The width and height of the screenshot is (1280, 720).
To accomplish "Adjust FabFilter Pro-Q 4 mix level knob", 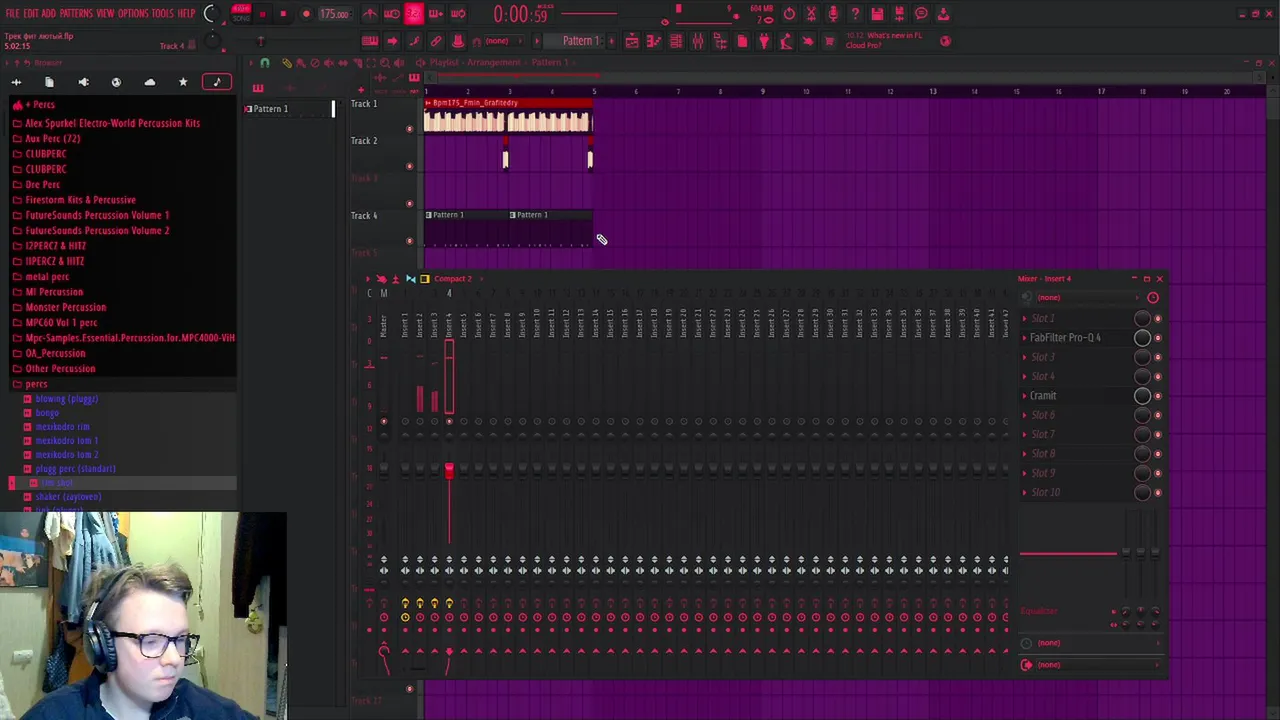I will [1142, 338].
